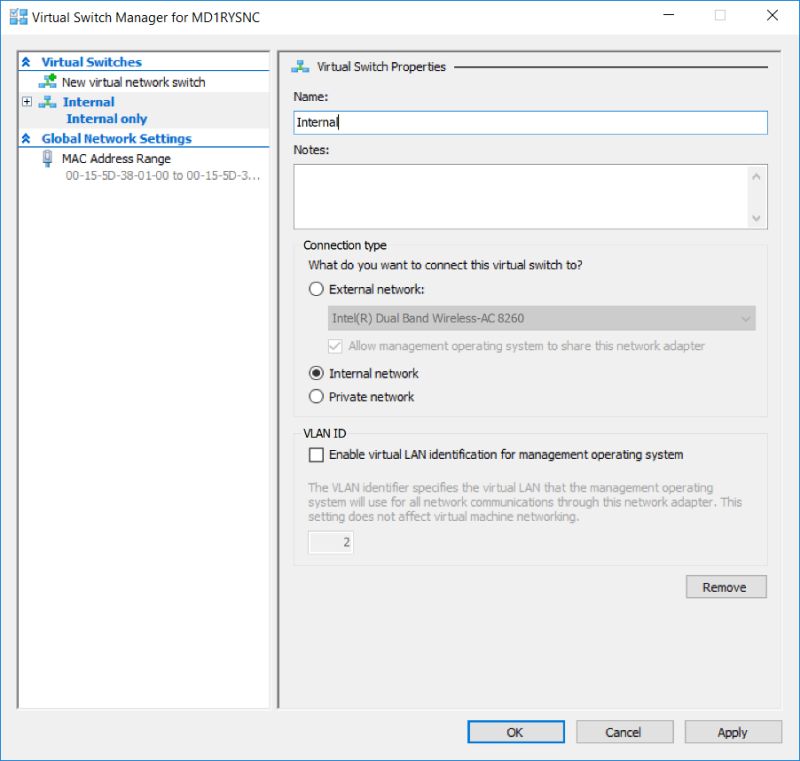Screen dimensions: 800x761
Task: Select the New virtual network switch icon
Action: [x=47, y=81]
